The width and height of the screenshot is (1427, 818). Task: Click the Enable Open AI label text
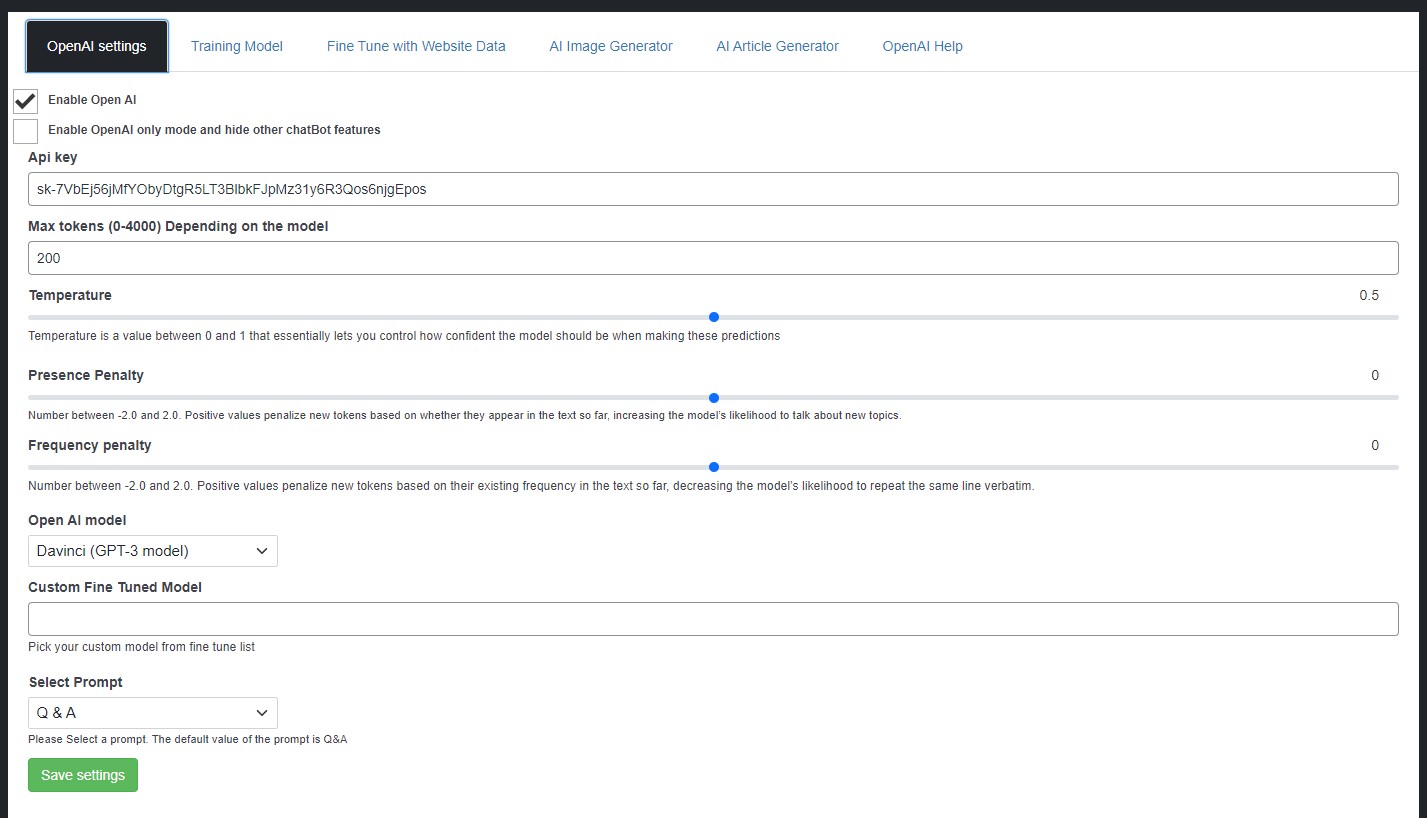(x=92, y=100)
